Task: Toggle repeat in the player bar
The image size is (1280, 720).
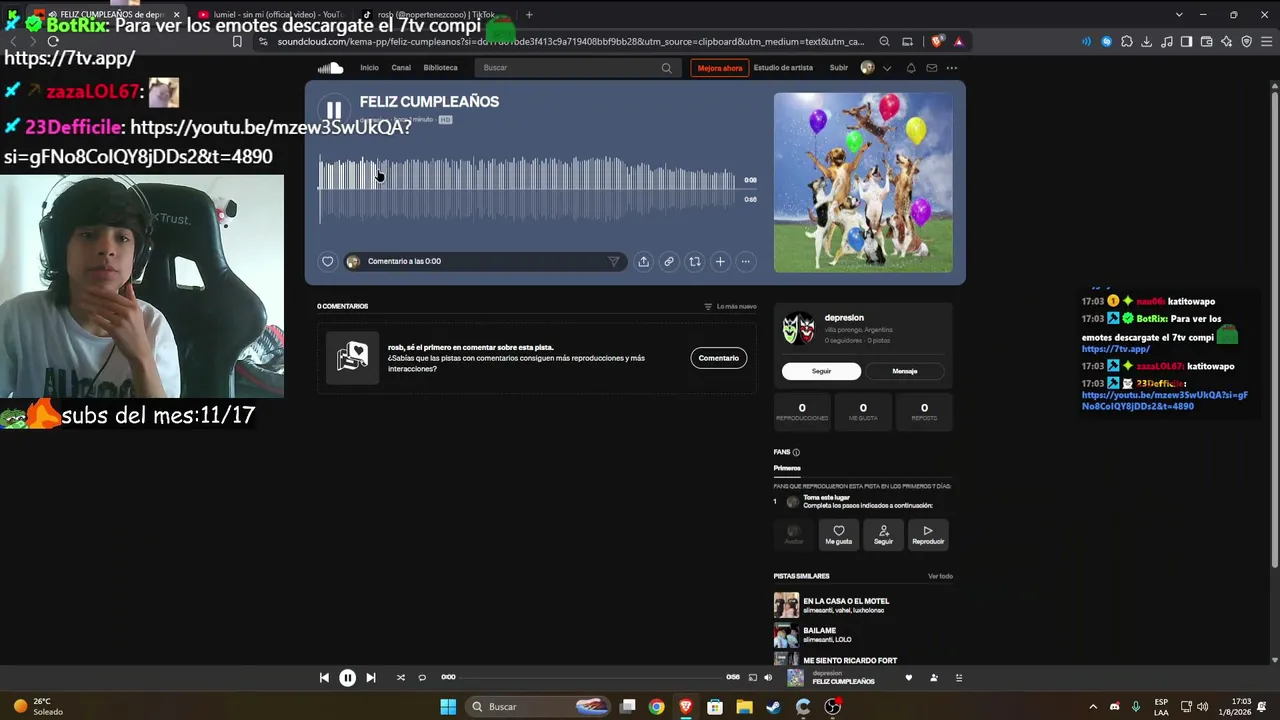Action: (422, 678)
